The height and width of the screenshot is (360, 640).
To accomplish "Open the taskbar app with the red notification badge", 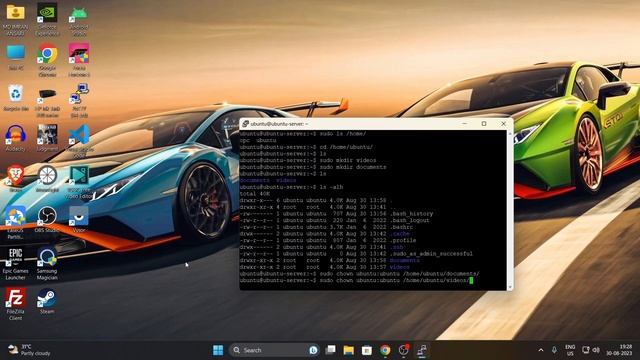I will point(404,350).
